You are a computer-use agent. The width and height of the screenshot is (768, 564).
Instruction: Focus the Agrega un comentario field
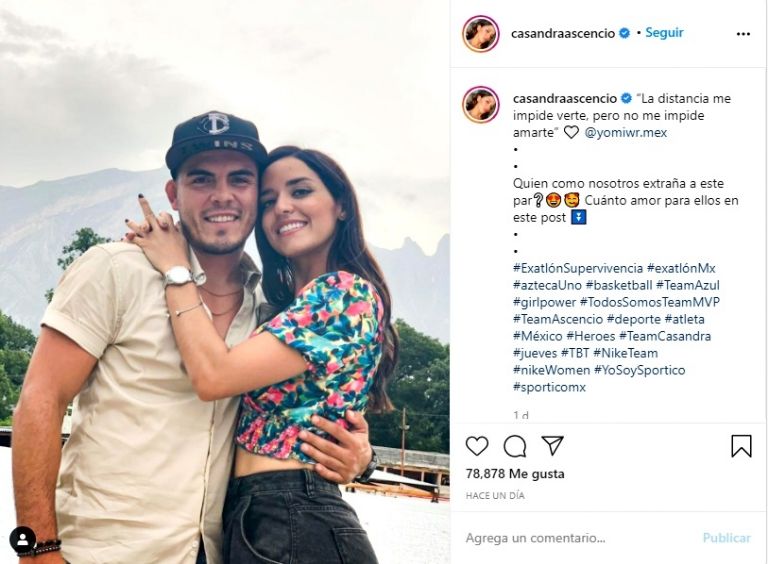tap(578, 538)
